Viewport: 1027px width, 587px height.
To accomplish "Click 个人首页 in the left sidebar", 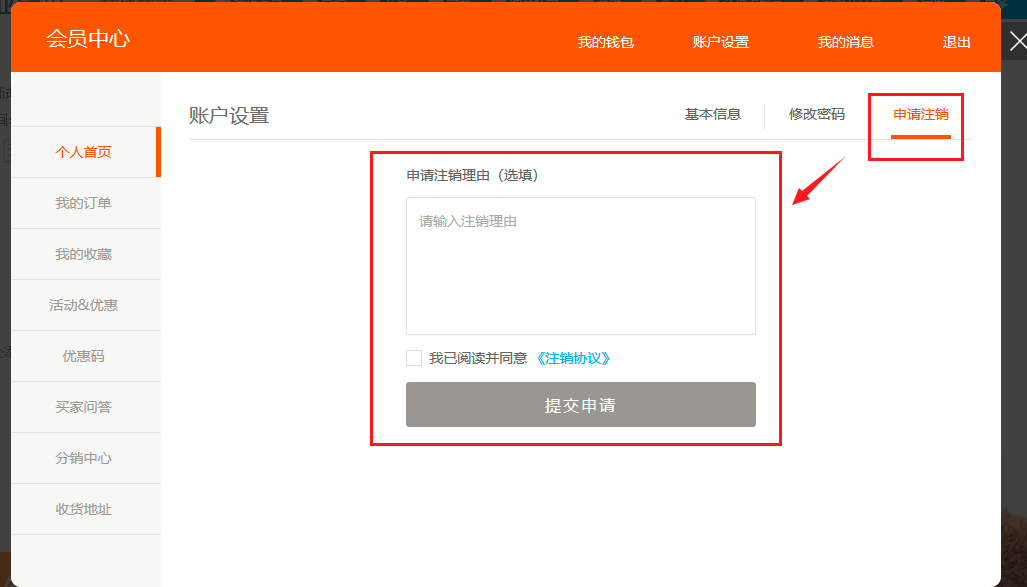I will [x=83, y=152].
